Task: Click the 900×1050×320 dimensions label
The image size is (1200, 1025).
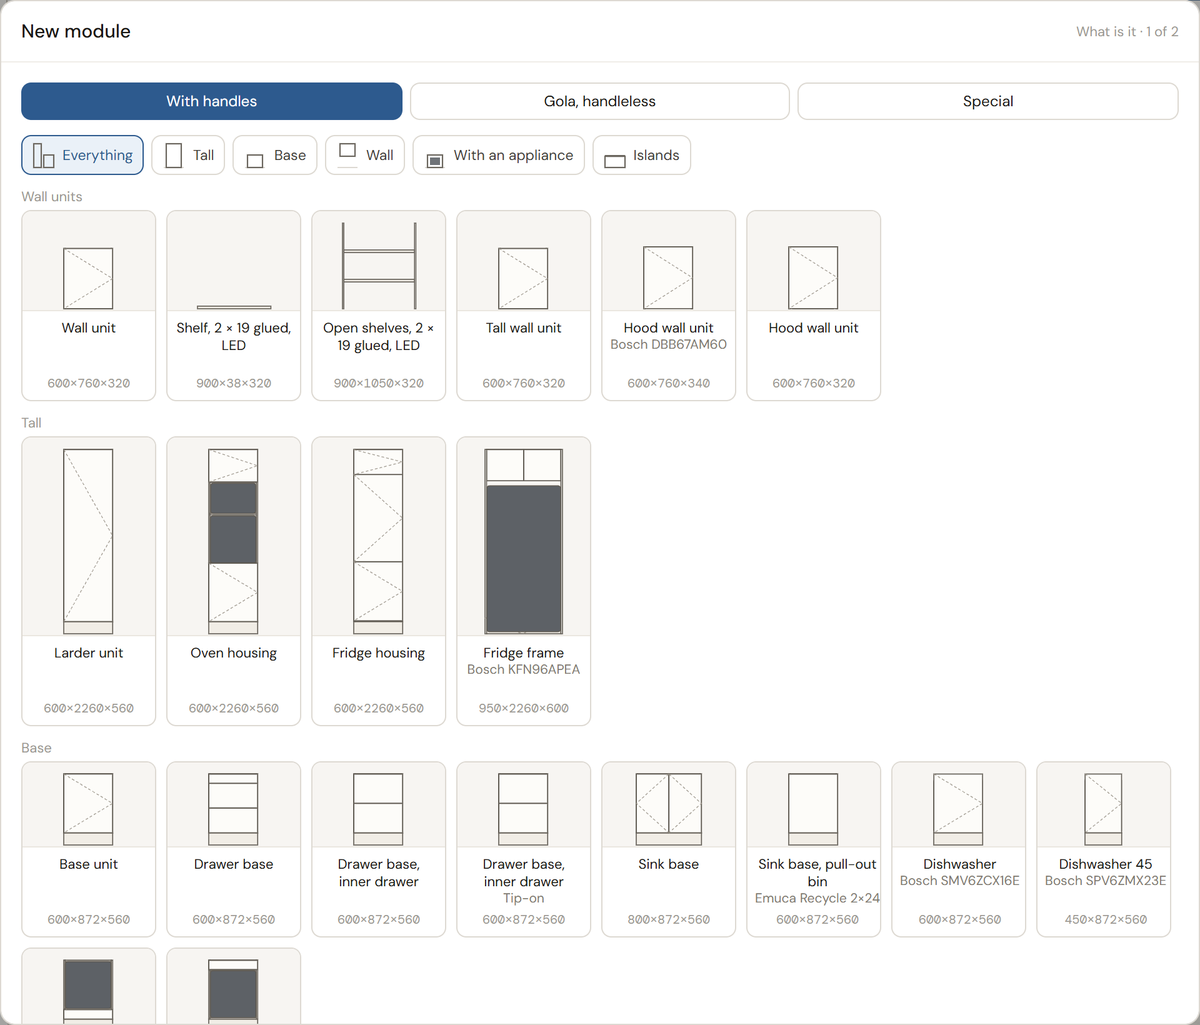Action: coord(379,383)
